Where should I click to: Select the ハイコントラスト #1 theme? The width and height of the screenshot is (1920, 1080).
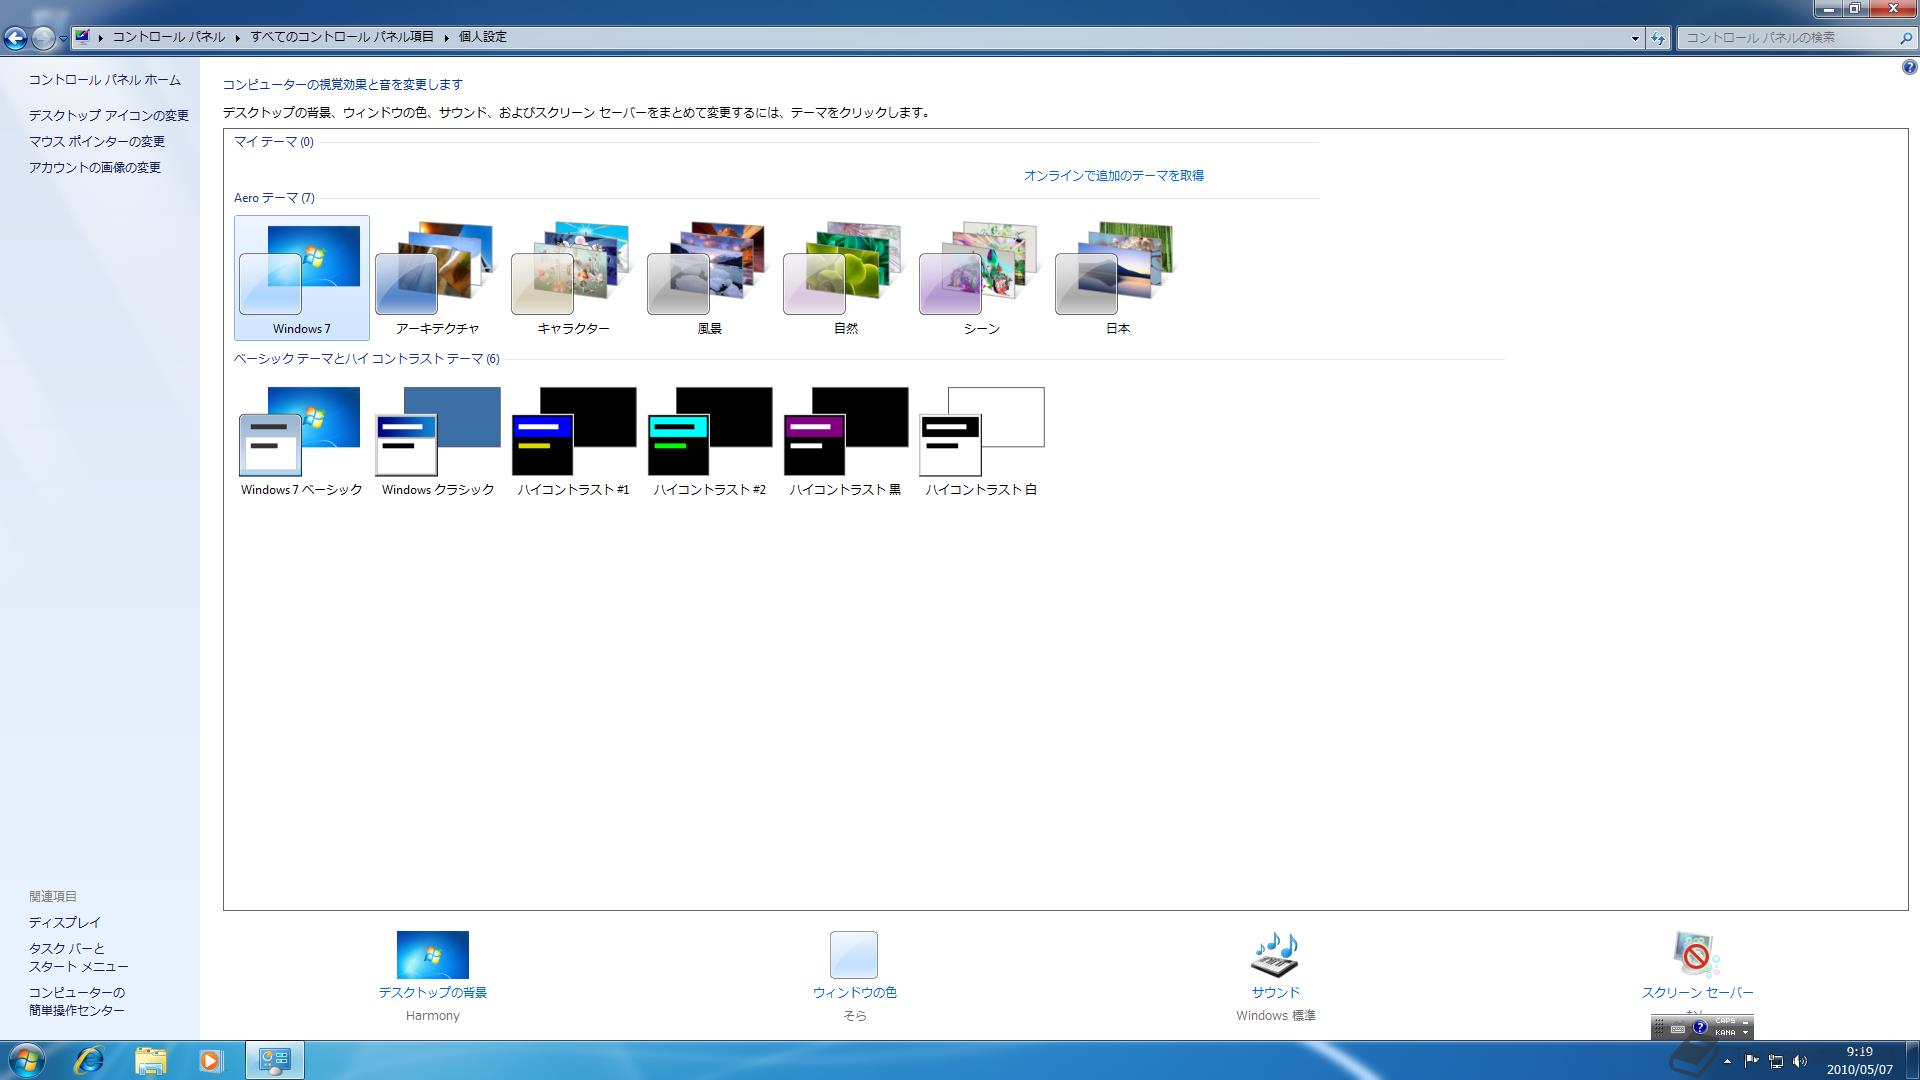coord(573,440)
